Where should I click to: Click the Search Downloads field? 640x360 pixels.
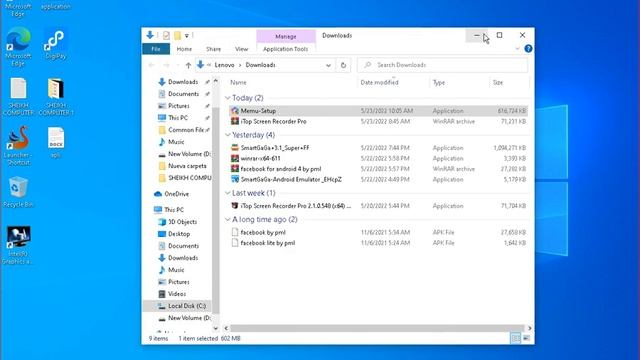pos(442,65)
